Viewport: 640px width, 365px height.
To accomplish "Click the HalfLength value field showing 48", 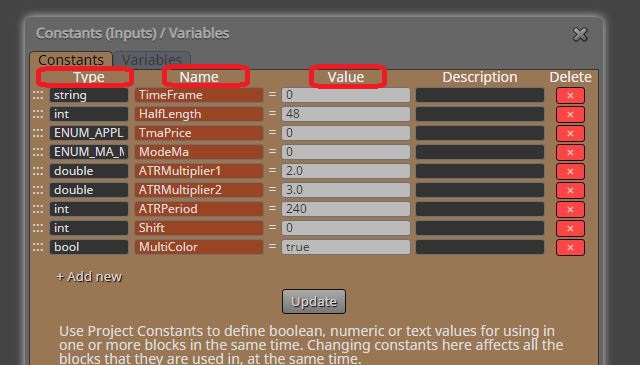I will (x=346, y=114).
